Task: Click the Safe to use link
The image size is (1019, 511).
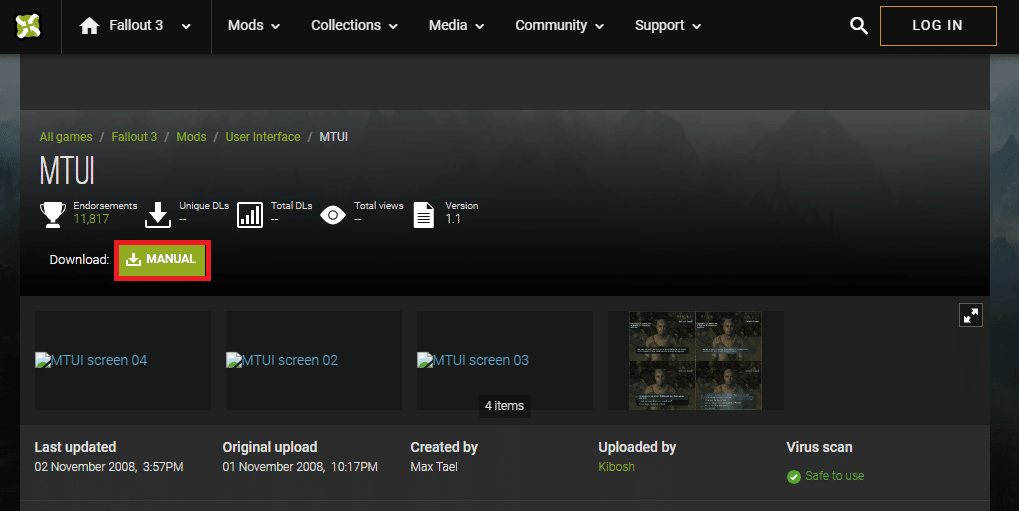Action: 834,476
